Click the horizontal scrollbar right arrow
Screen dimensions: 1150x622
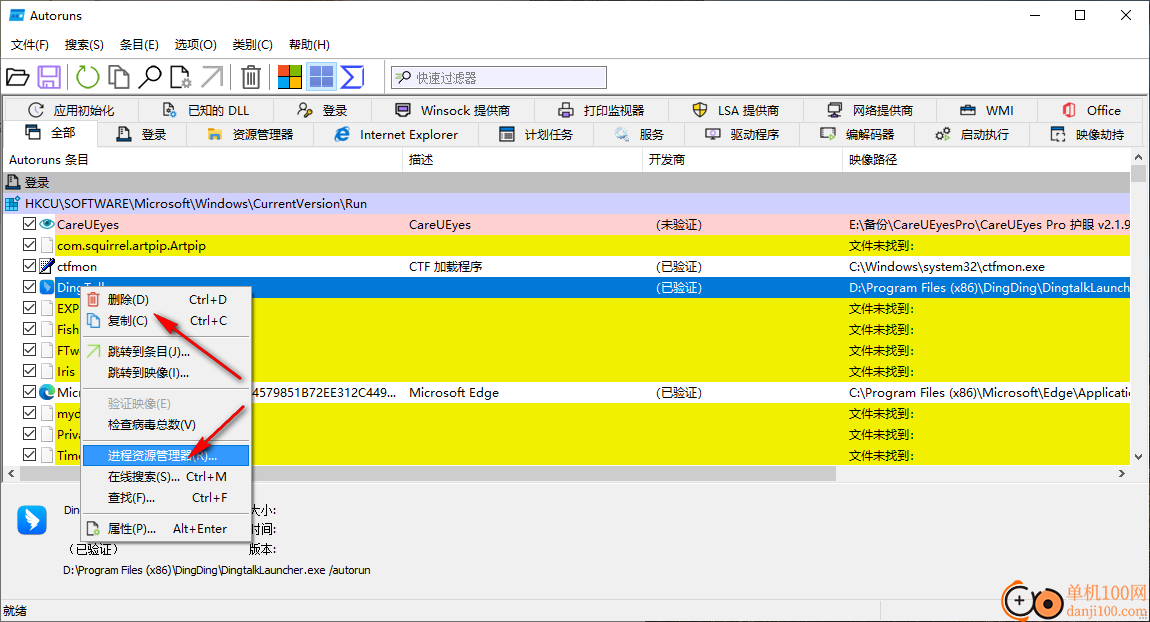[1122, 474]
